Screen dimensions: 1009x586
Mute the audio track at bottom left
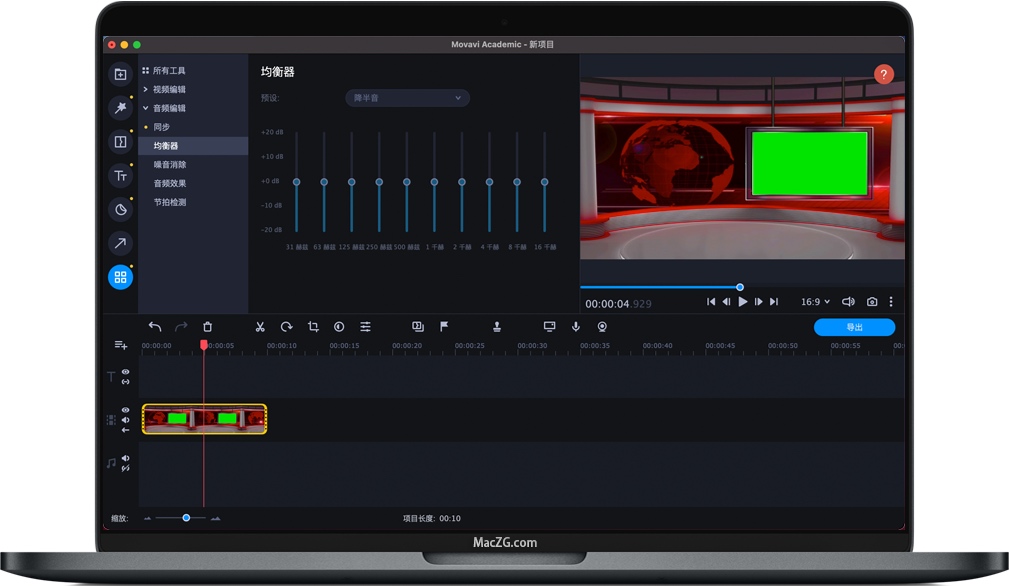125,456
